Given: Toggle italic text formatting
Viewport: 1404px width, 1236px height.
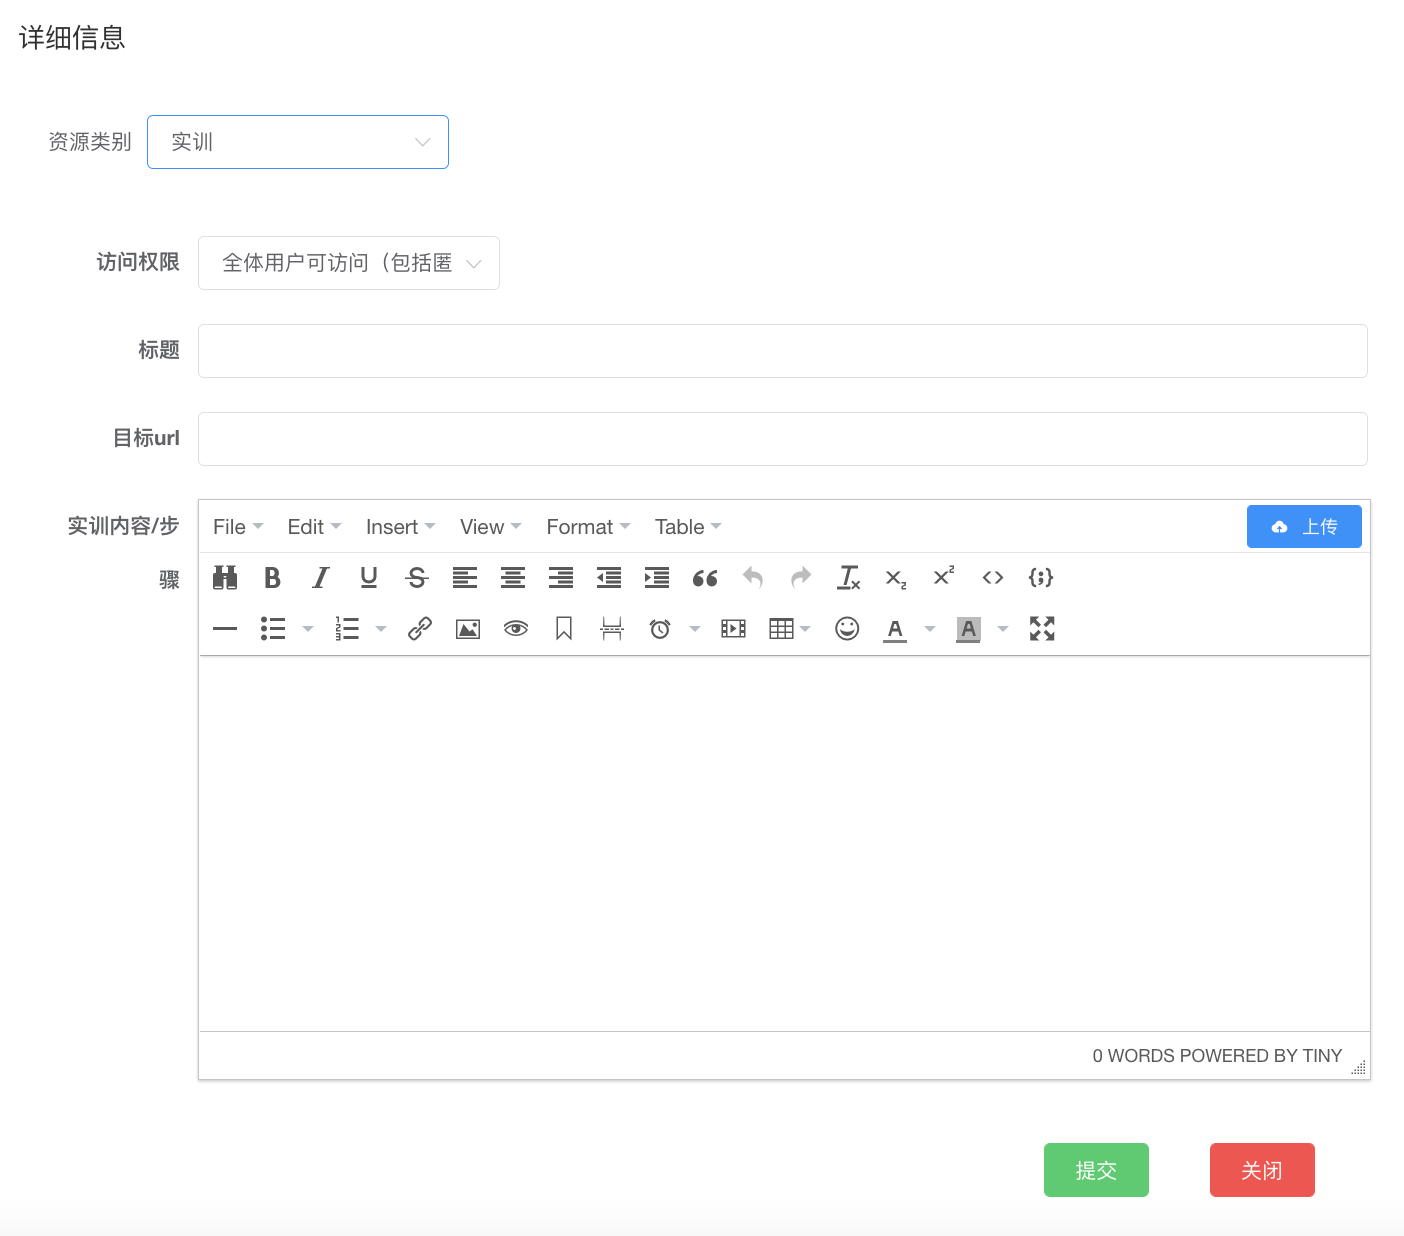Looking at the screenshot, I should [320, 577].
